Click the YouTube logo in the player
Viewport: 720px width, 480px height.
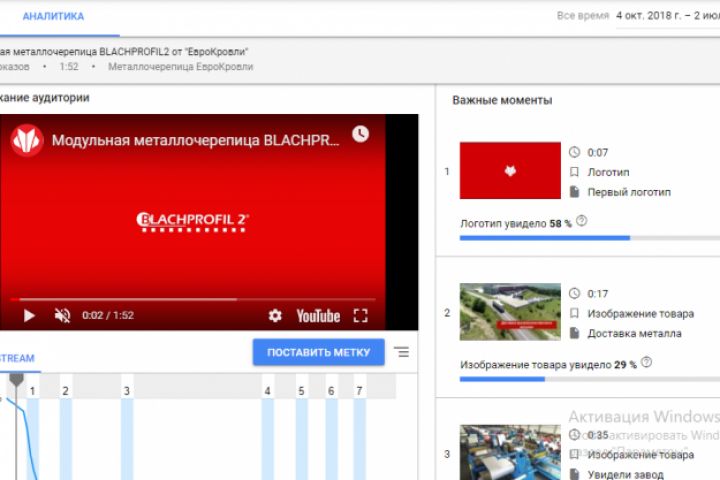point(318,316)
